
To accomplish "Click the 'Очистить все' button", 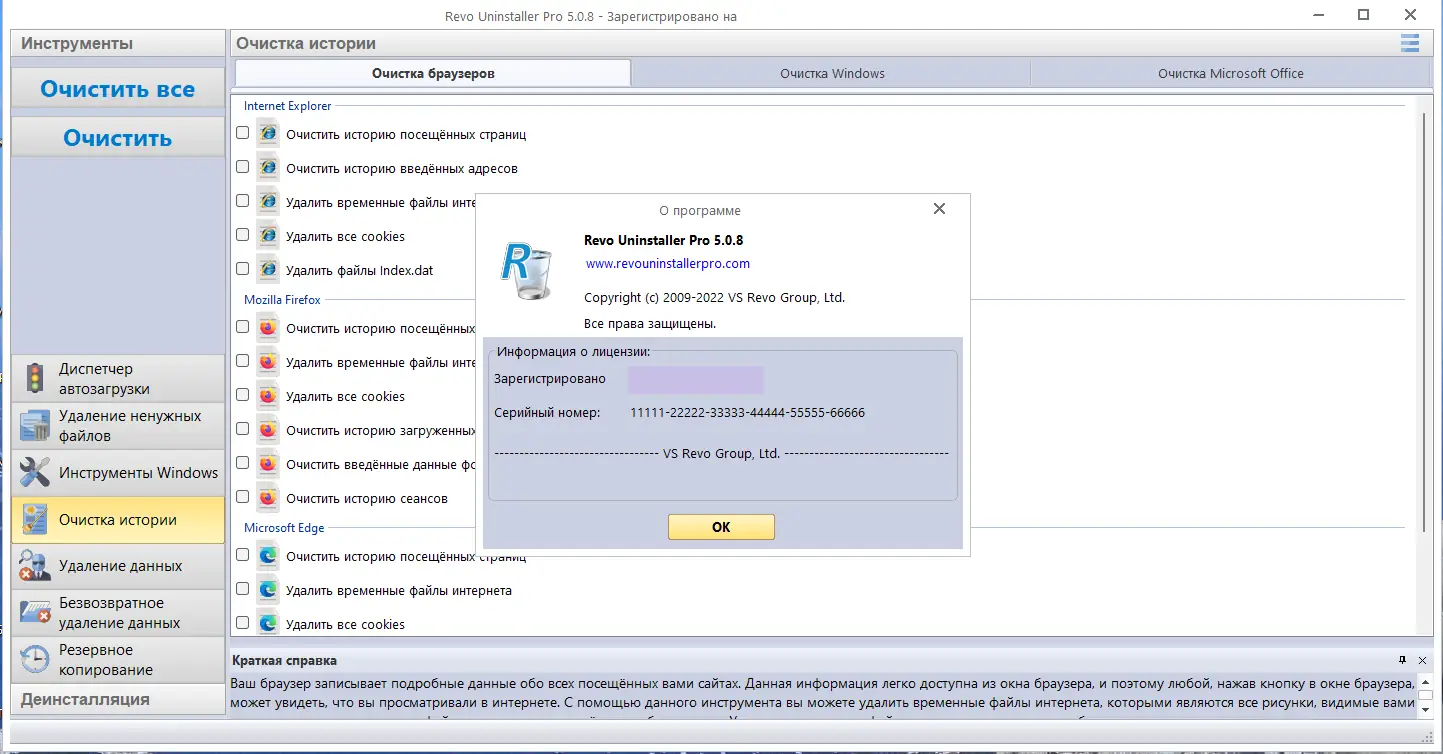I will click(118, 89).
